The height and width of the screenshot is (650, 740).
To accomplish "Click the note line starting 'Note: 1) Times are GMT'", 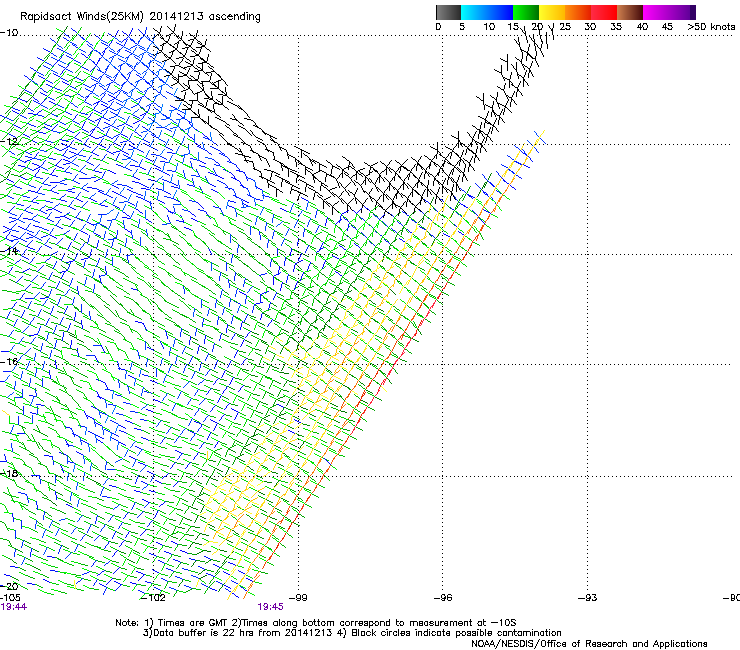I will point(316,623).
